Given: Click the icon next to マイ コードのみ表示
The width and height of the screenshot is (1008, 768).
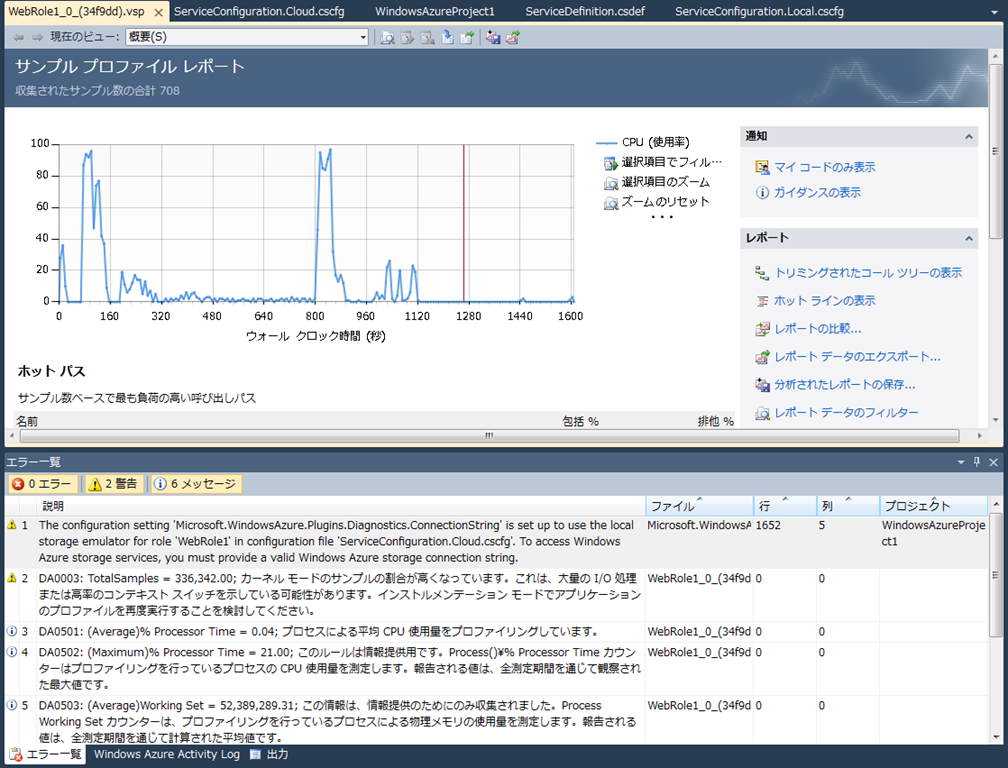Looking at the screenshot, I should point(762,167).
